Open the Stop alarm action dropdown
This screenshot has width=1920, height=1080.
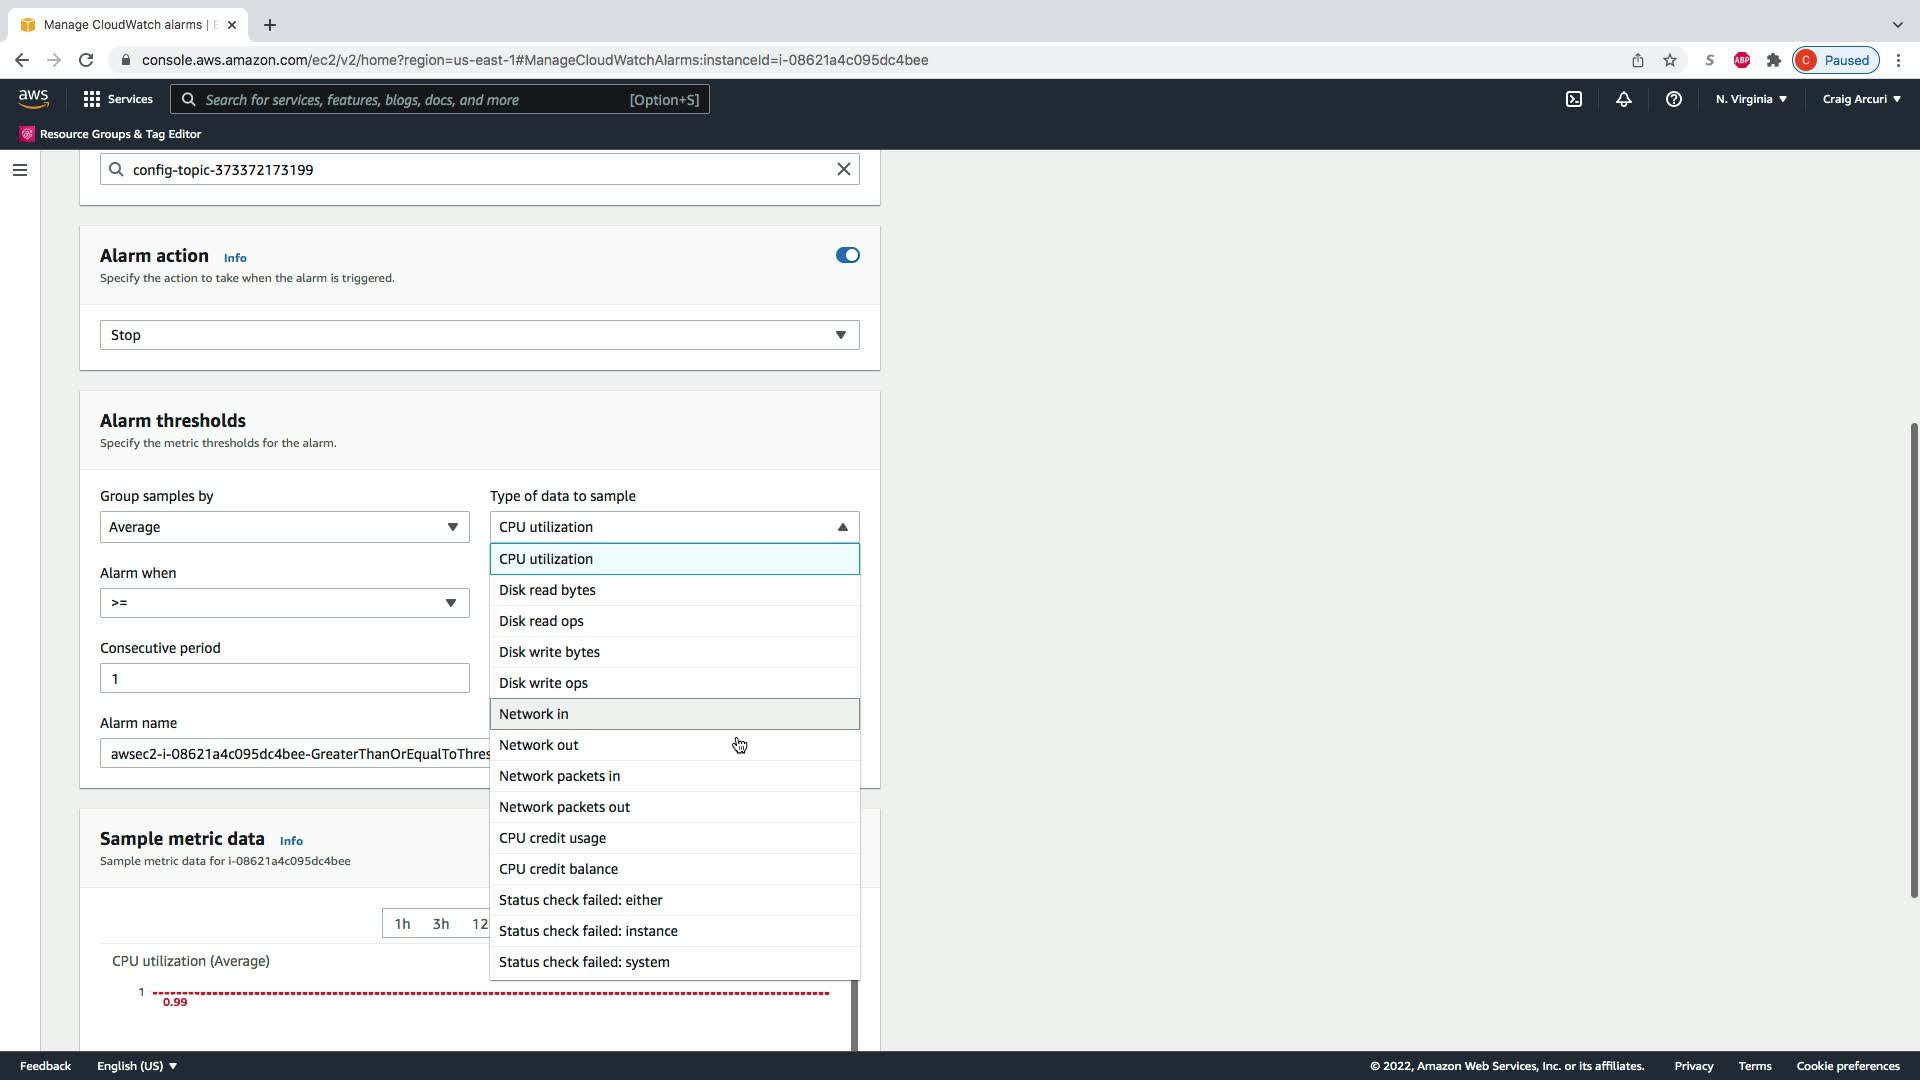click(x=479, y=335)
